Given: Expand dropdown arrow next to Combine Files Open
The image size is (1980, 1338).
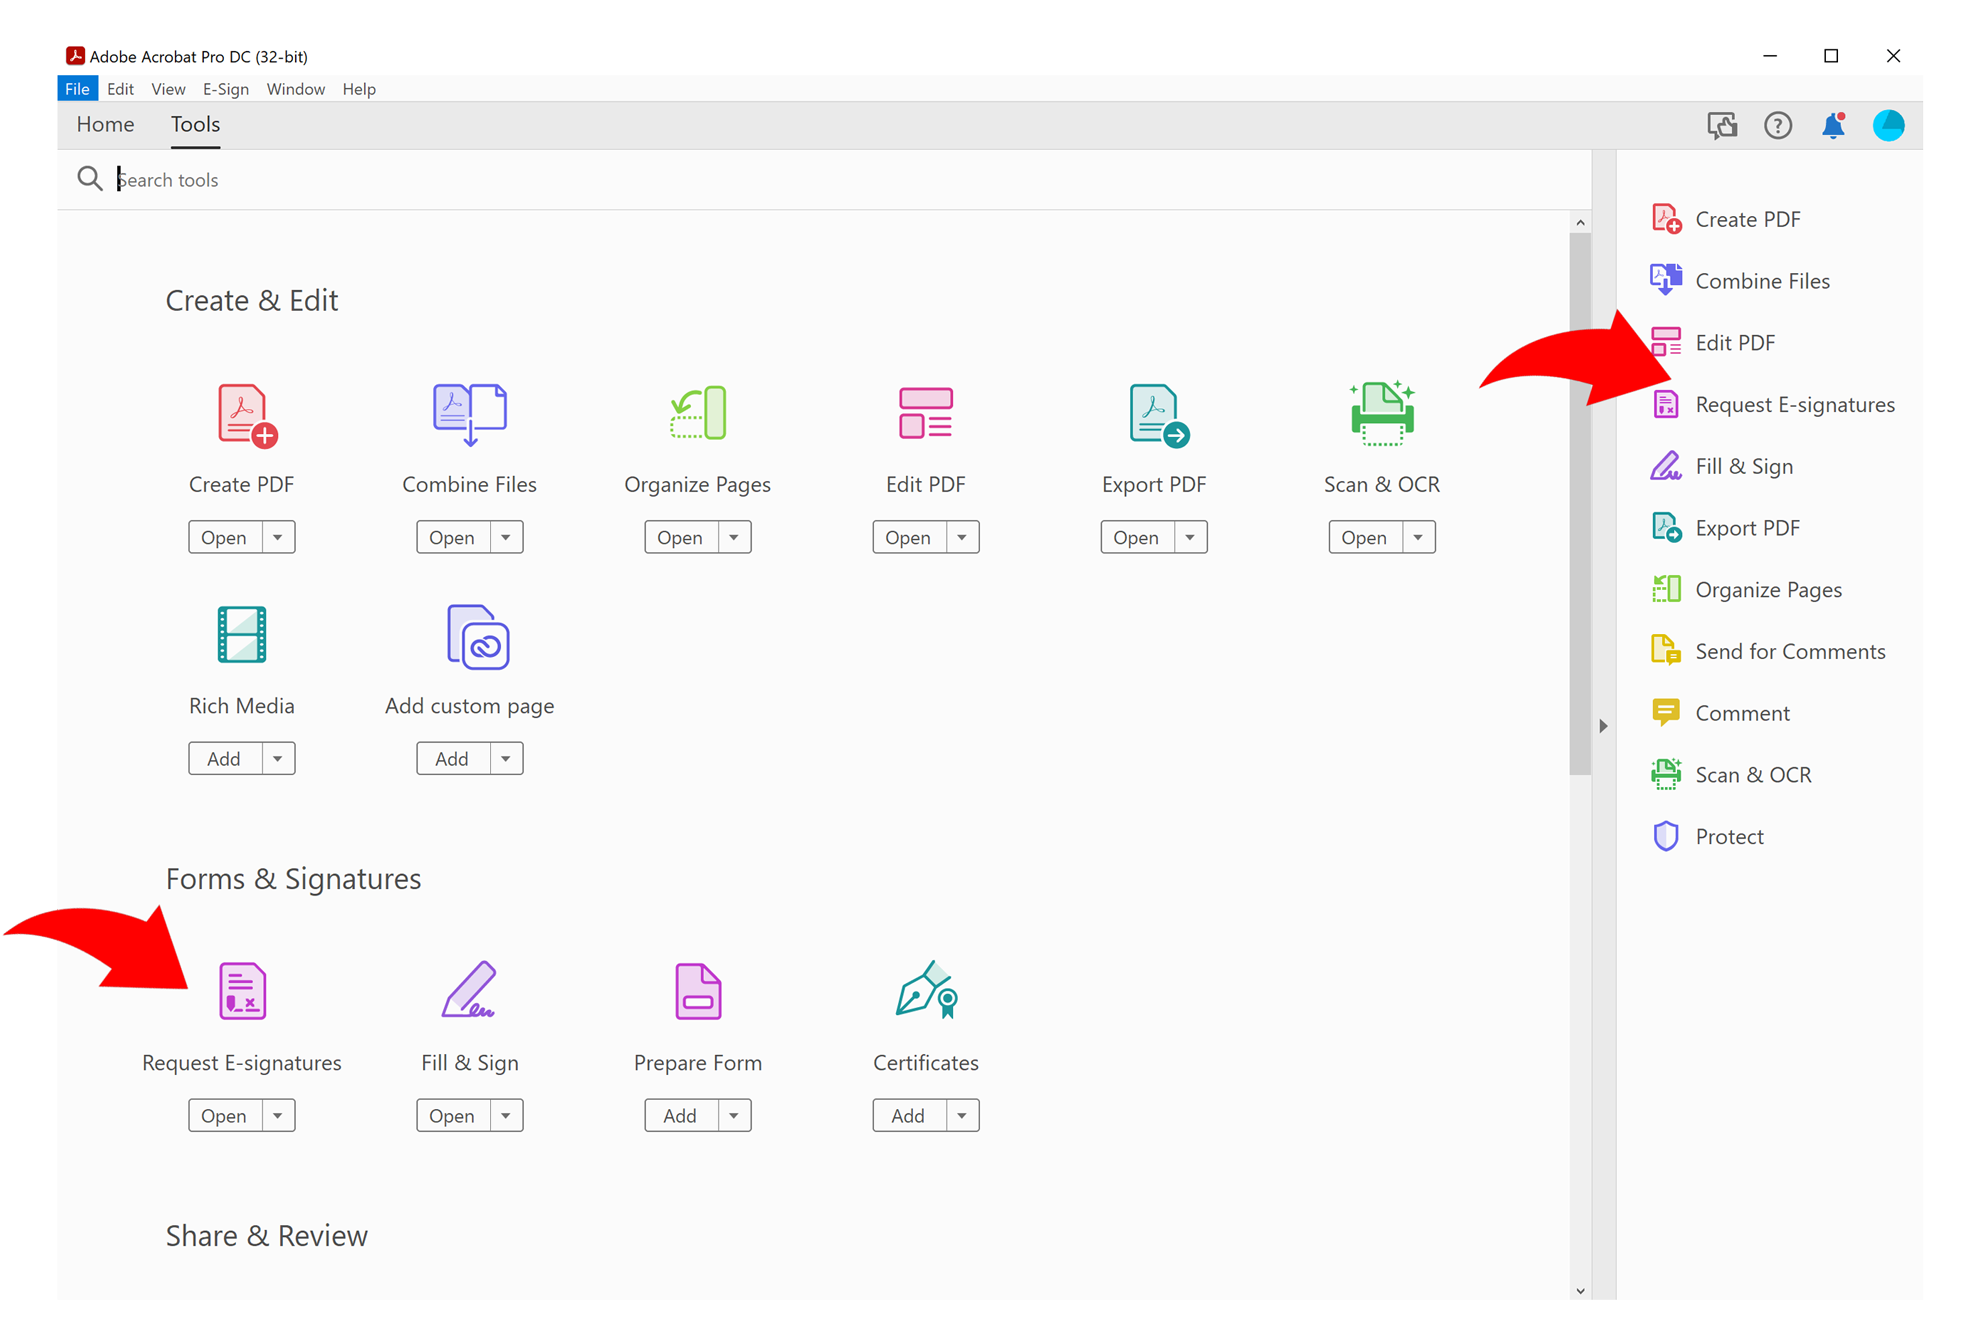Looking at the screenshot, I should (506, 537).
